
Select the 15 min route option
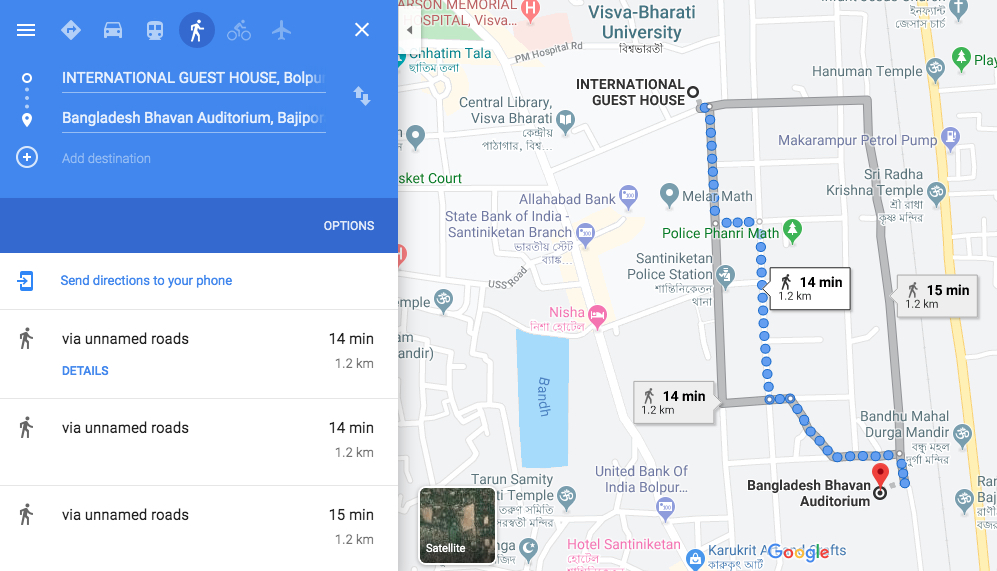click(x=199, y=527)
